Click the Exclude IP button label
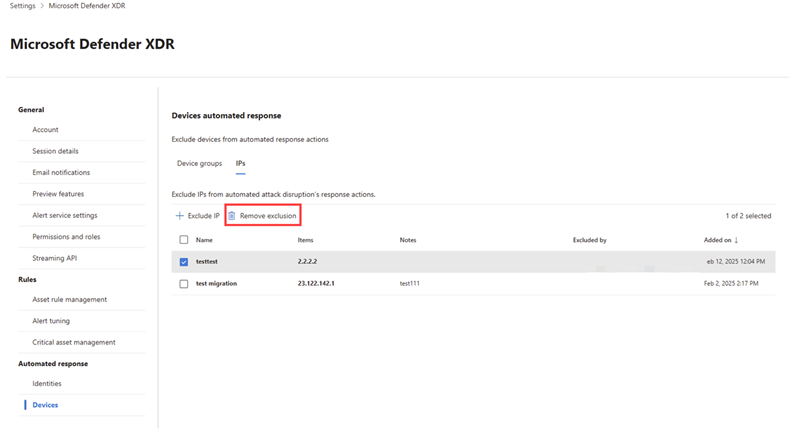This screenshot has width=800, height=439. [x=204, y=216]
